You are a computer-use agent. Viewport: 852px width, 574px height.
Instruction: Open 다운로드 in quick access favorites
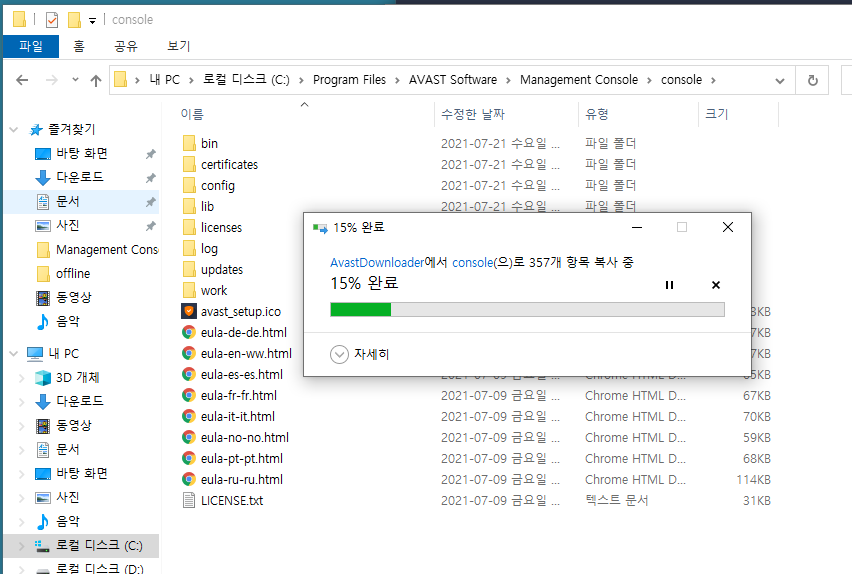(x=80, y=177)
